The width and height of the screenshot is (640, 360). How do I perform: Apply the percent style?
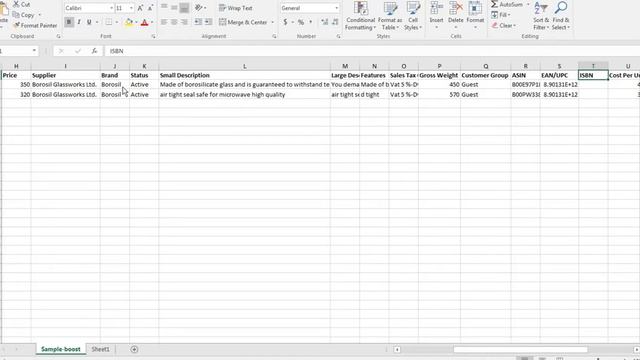(301, 22)
